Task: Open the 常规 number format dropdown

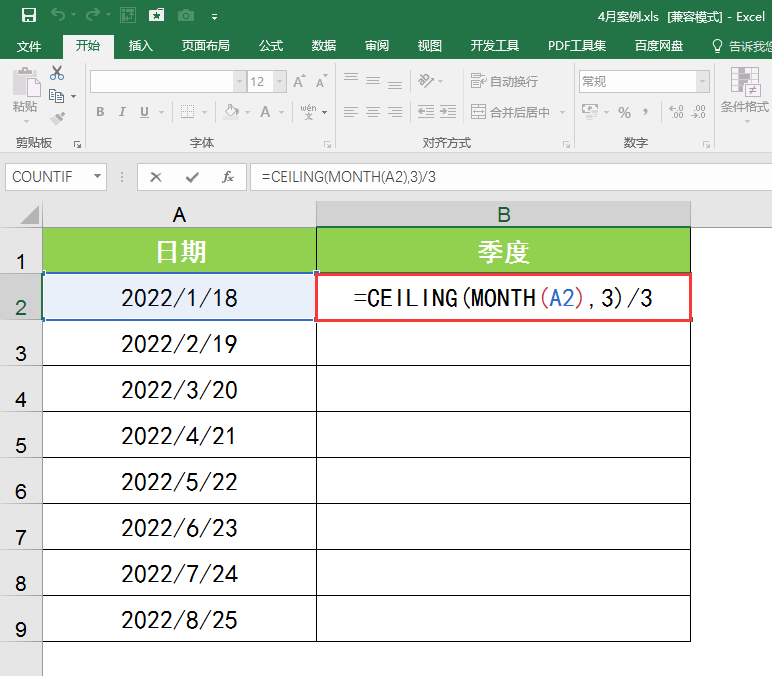Action: click(x=703, y=81)
